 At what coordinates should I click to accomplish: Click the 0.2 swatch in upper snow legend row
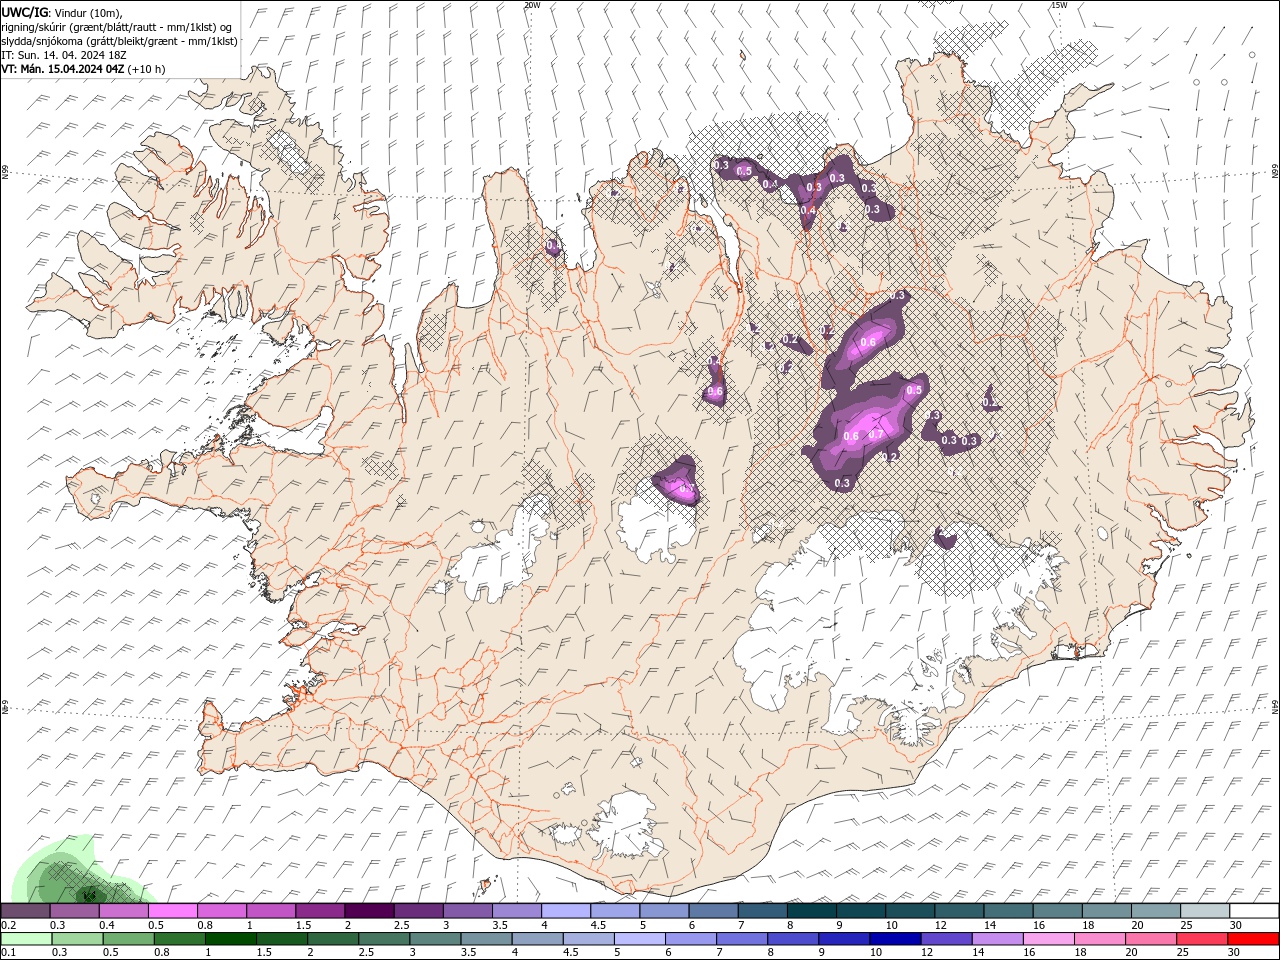coord(25,911)
